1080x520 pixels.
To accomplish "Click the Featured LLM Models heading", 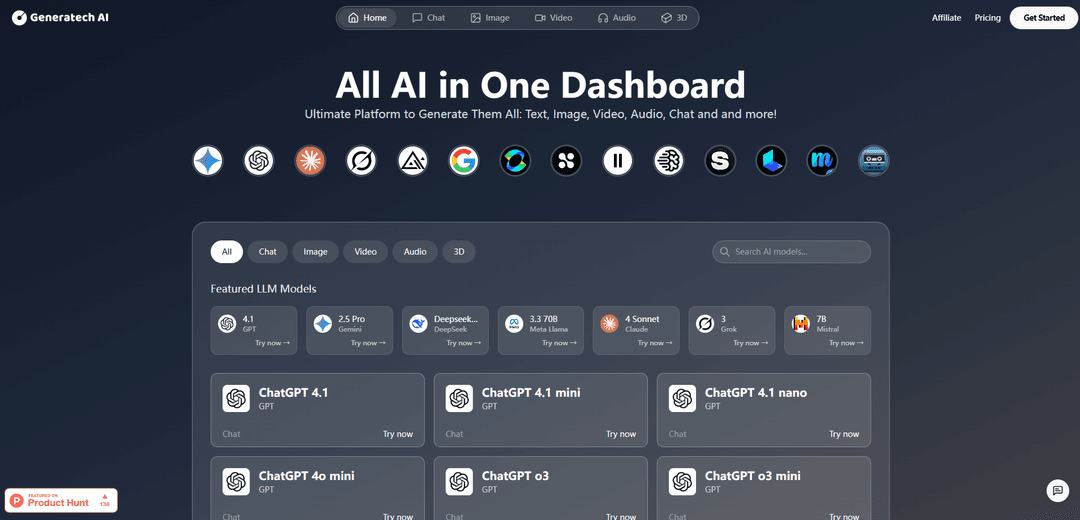I will point(264,289).
